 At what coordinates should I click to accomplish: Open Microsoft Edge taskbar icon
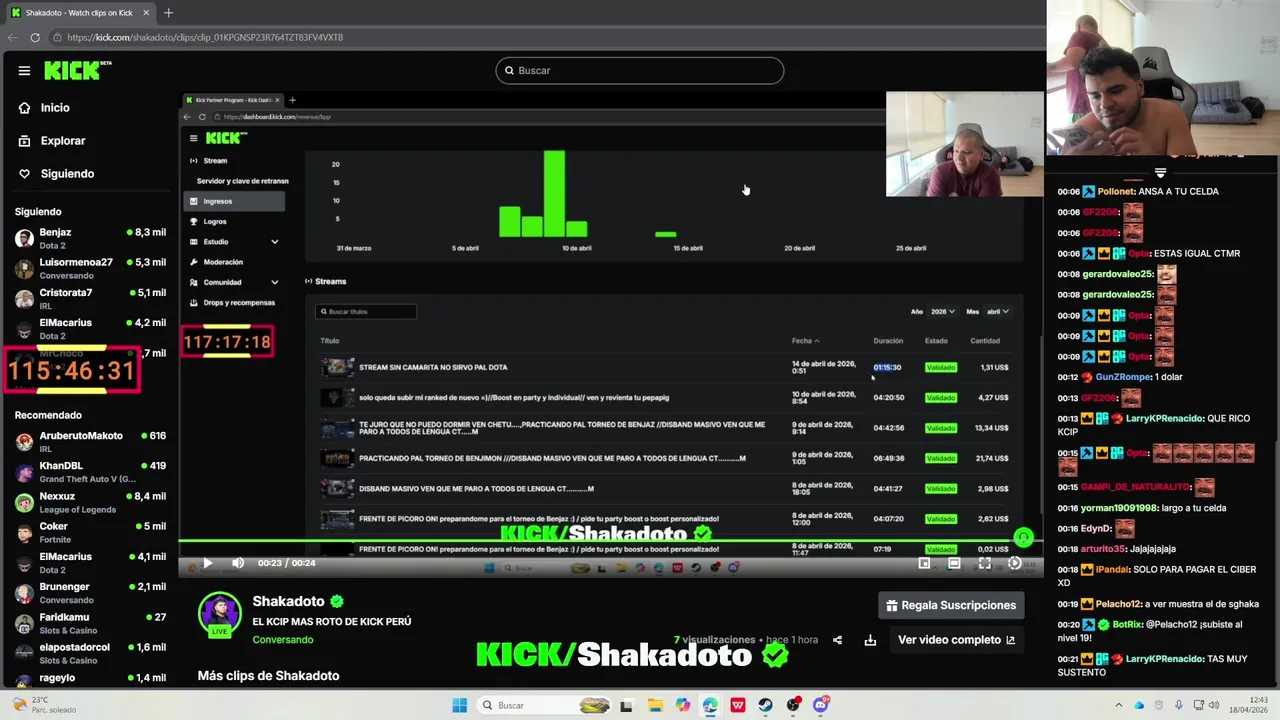[710, 705]
